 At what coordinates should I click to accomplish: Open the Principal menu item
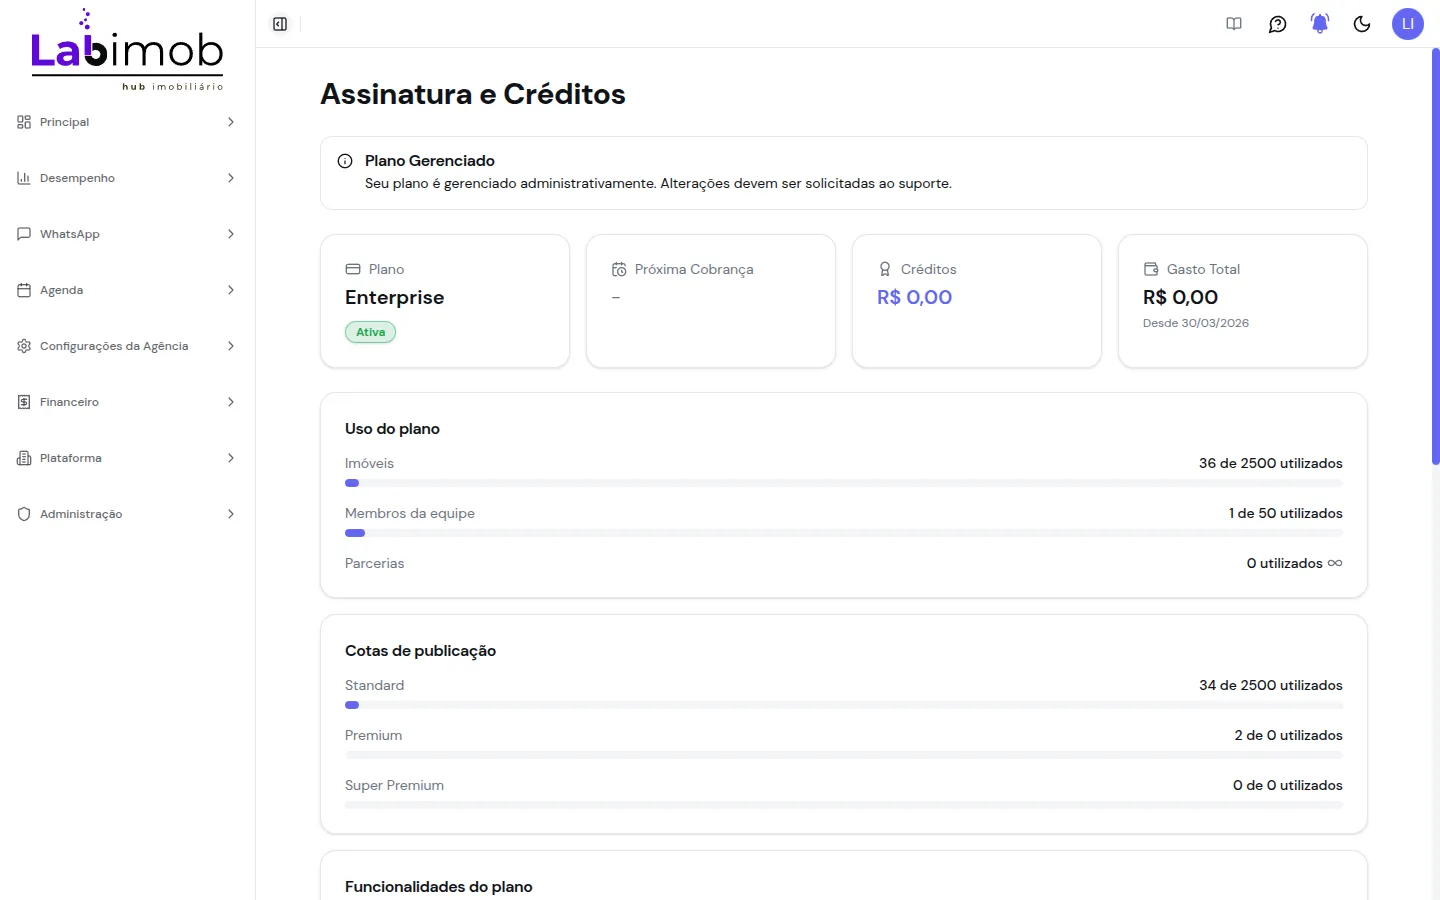[x=127, y=122]
